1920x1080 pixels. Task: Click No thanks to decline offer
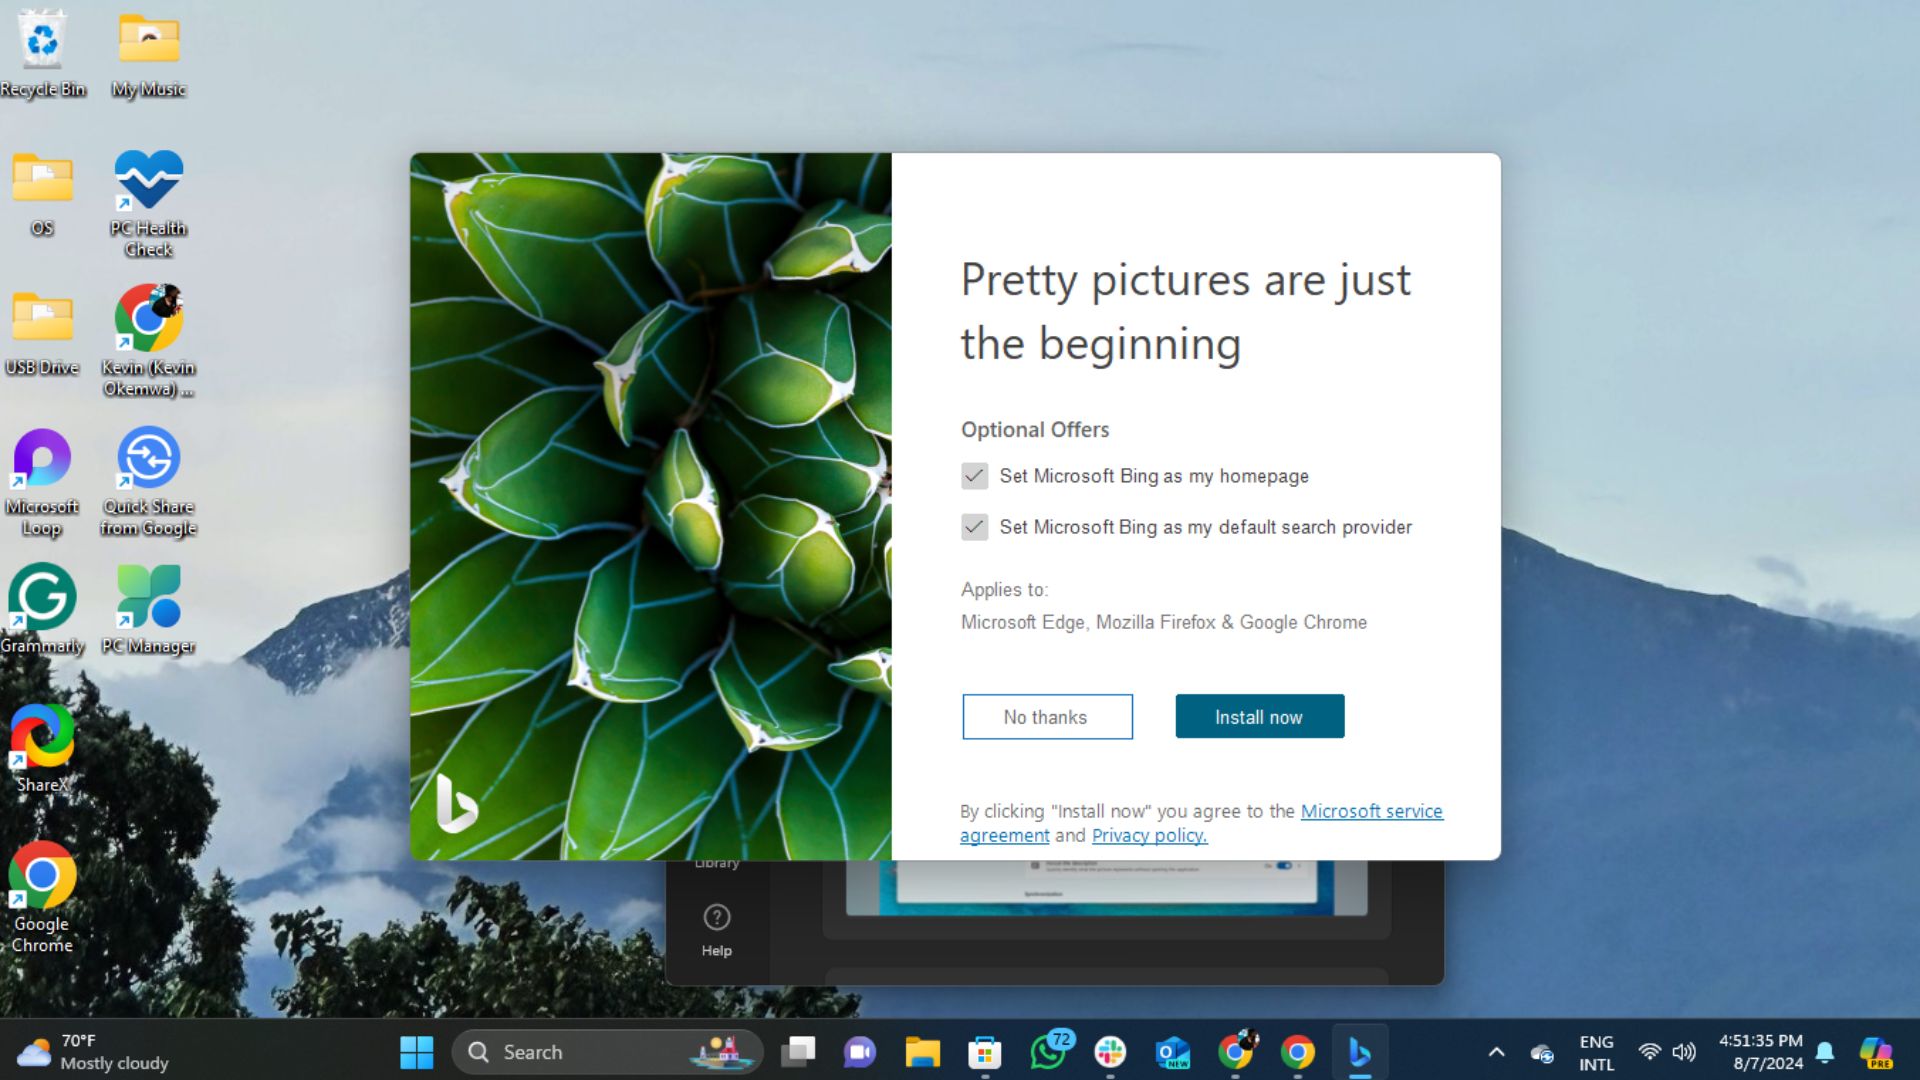coord(1046,716)
